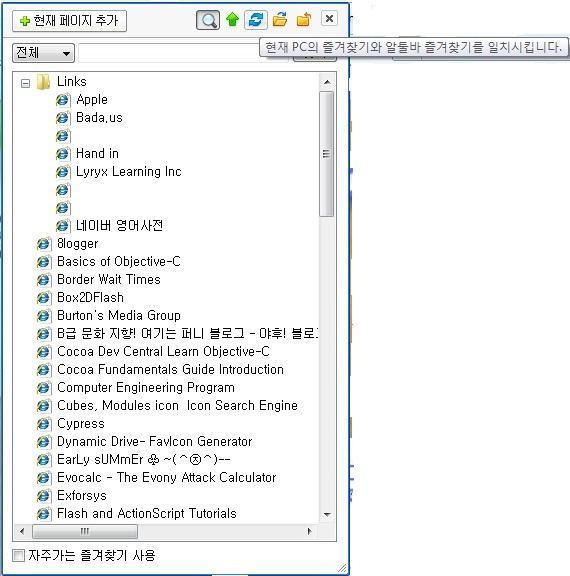Click the horizontal scrollbar thumb
Viewport: 570px width, 576px height.
pyautogui.click(x=85, y=531)
